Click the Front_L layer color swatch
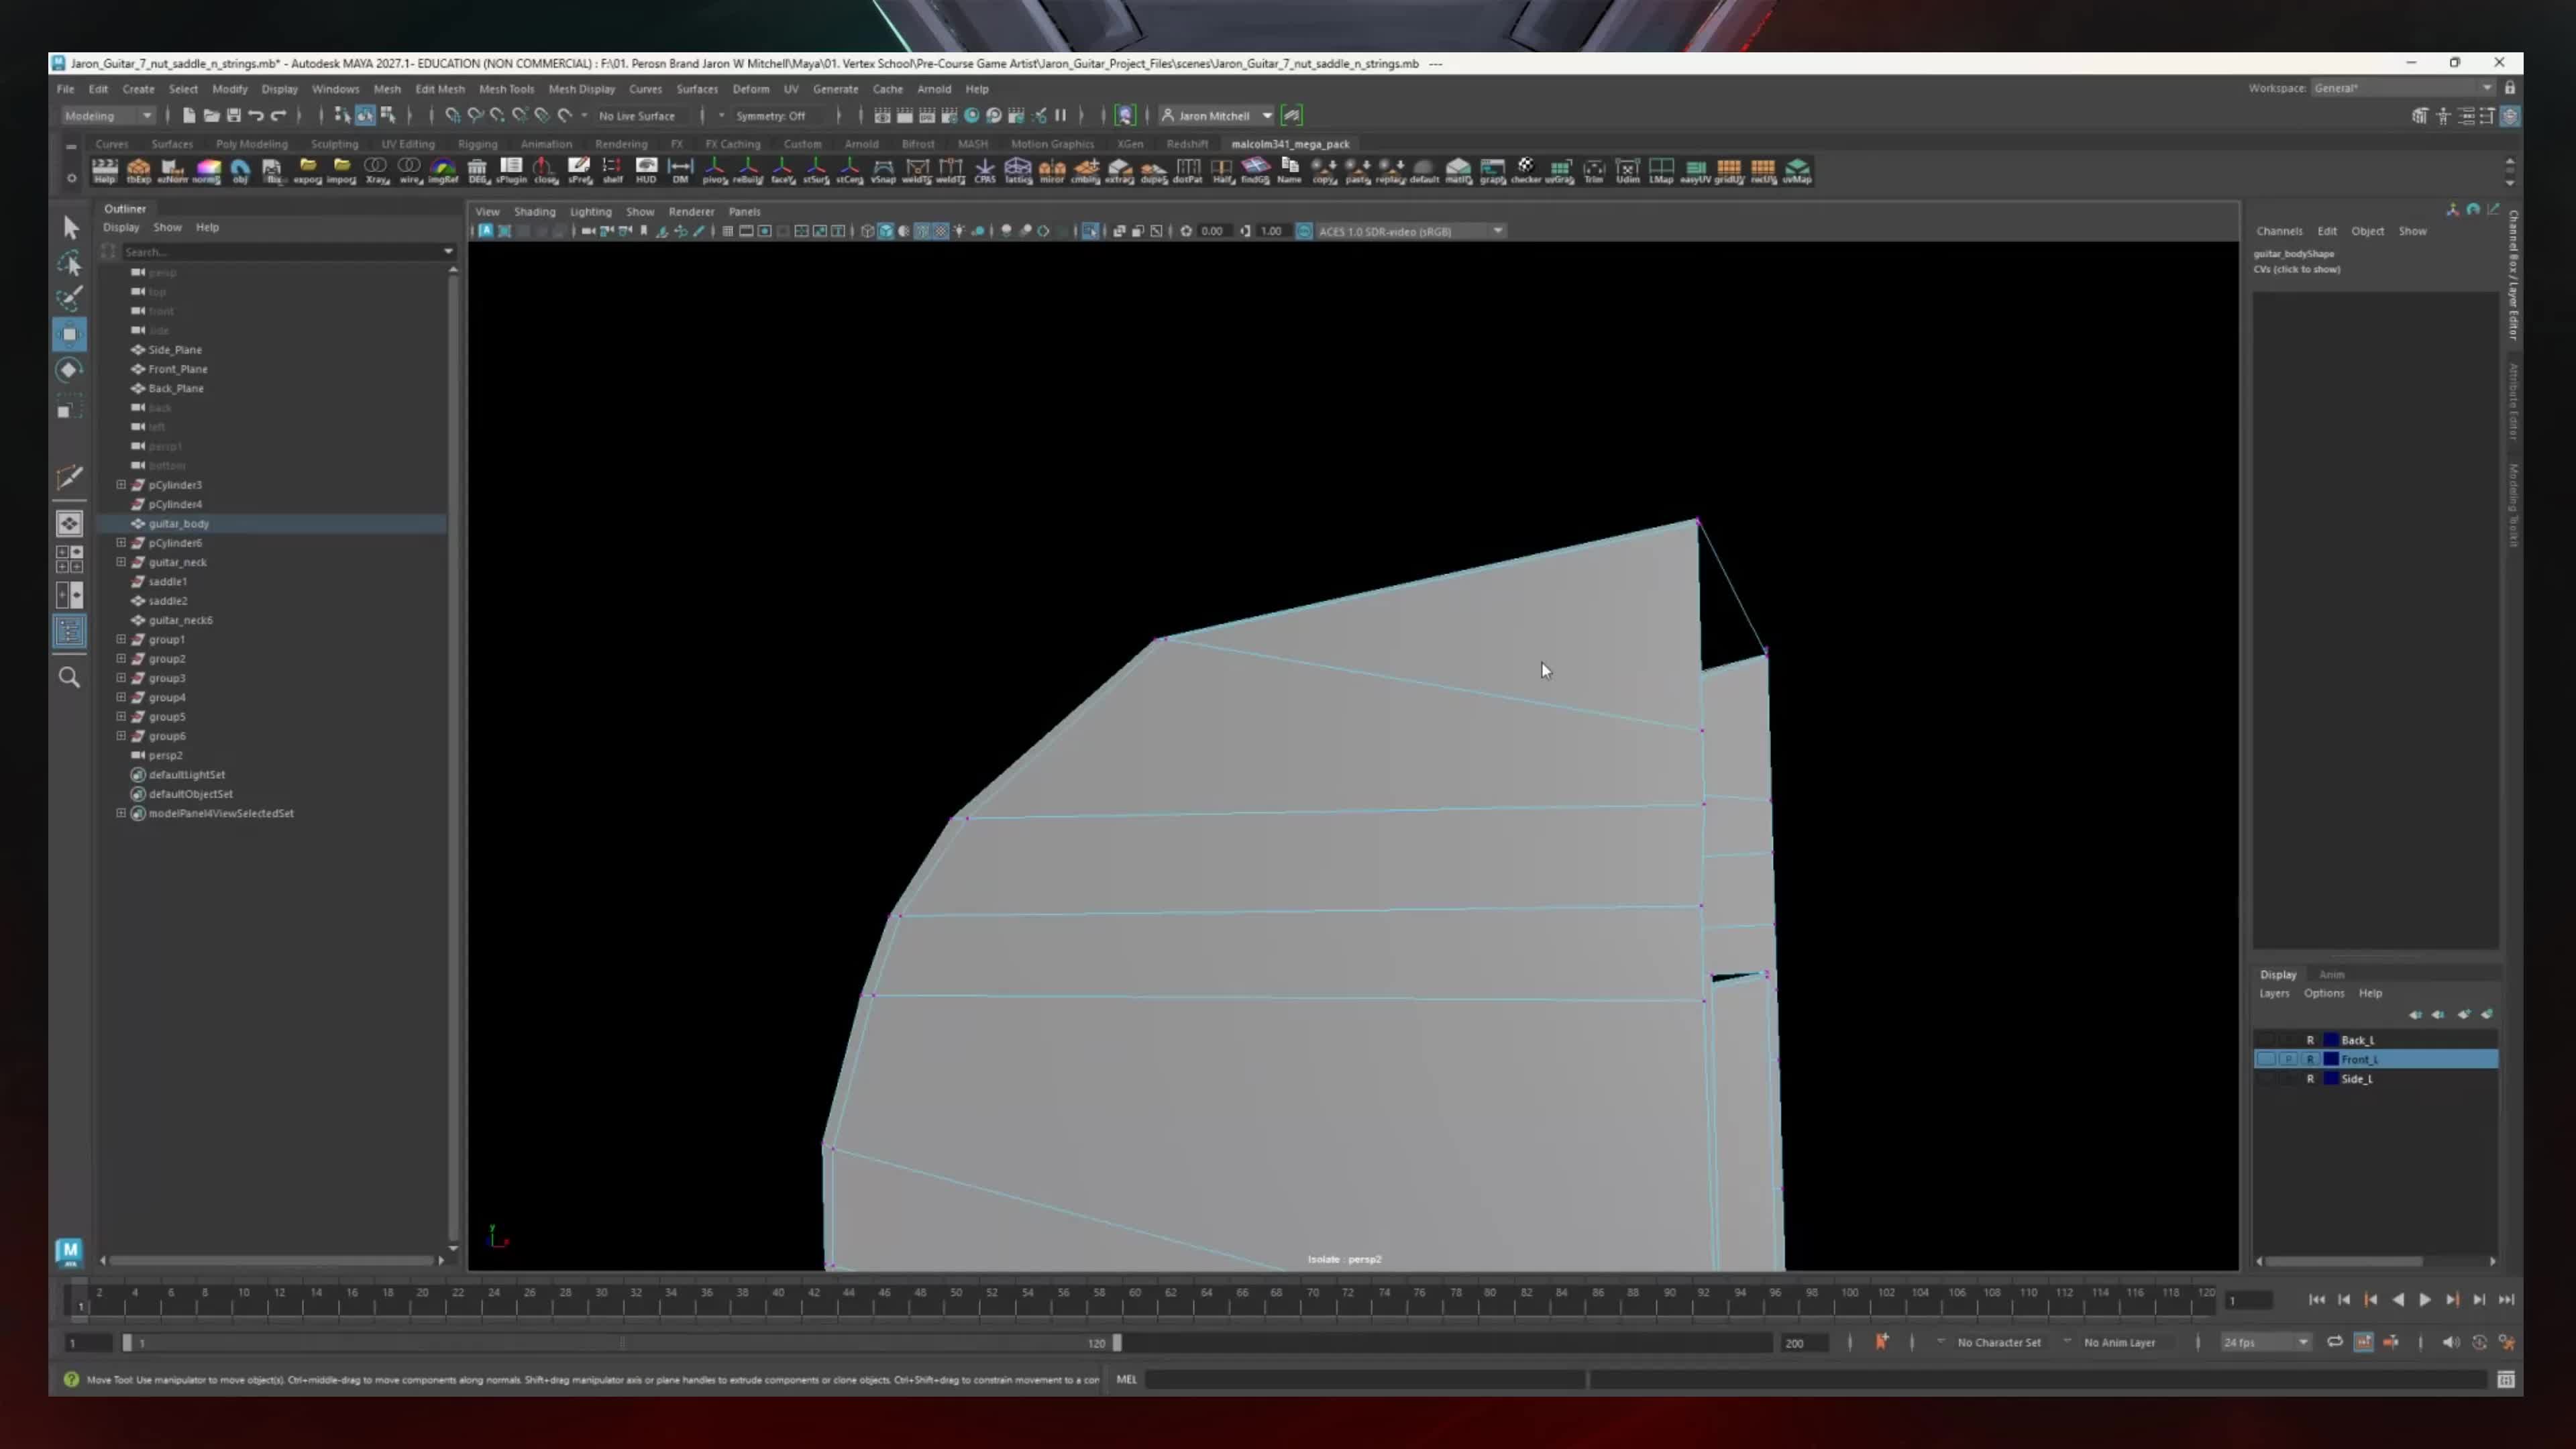Screen dimensions: 2576x1449 click(x=2331, y=1059)
